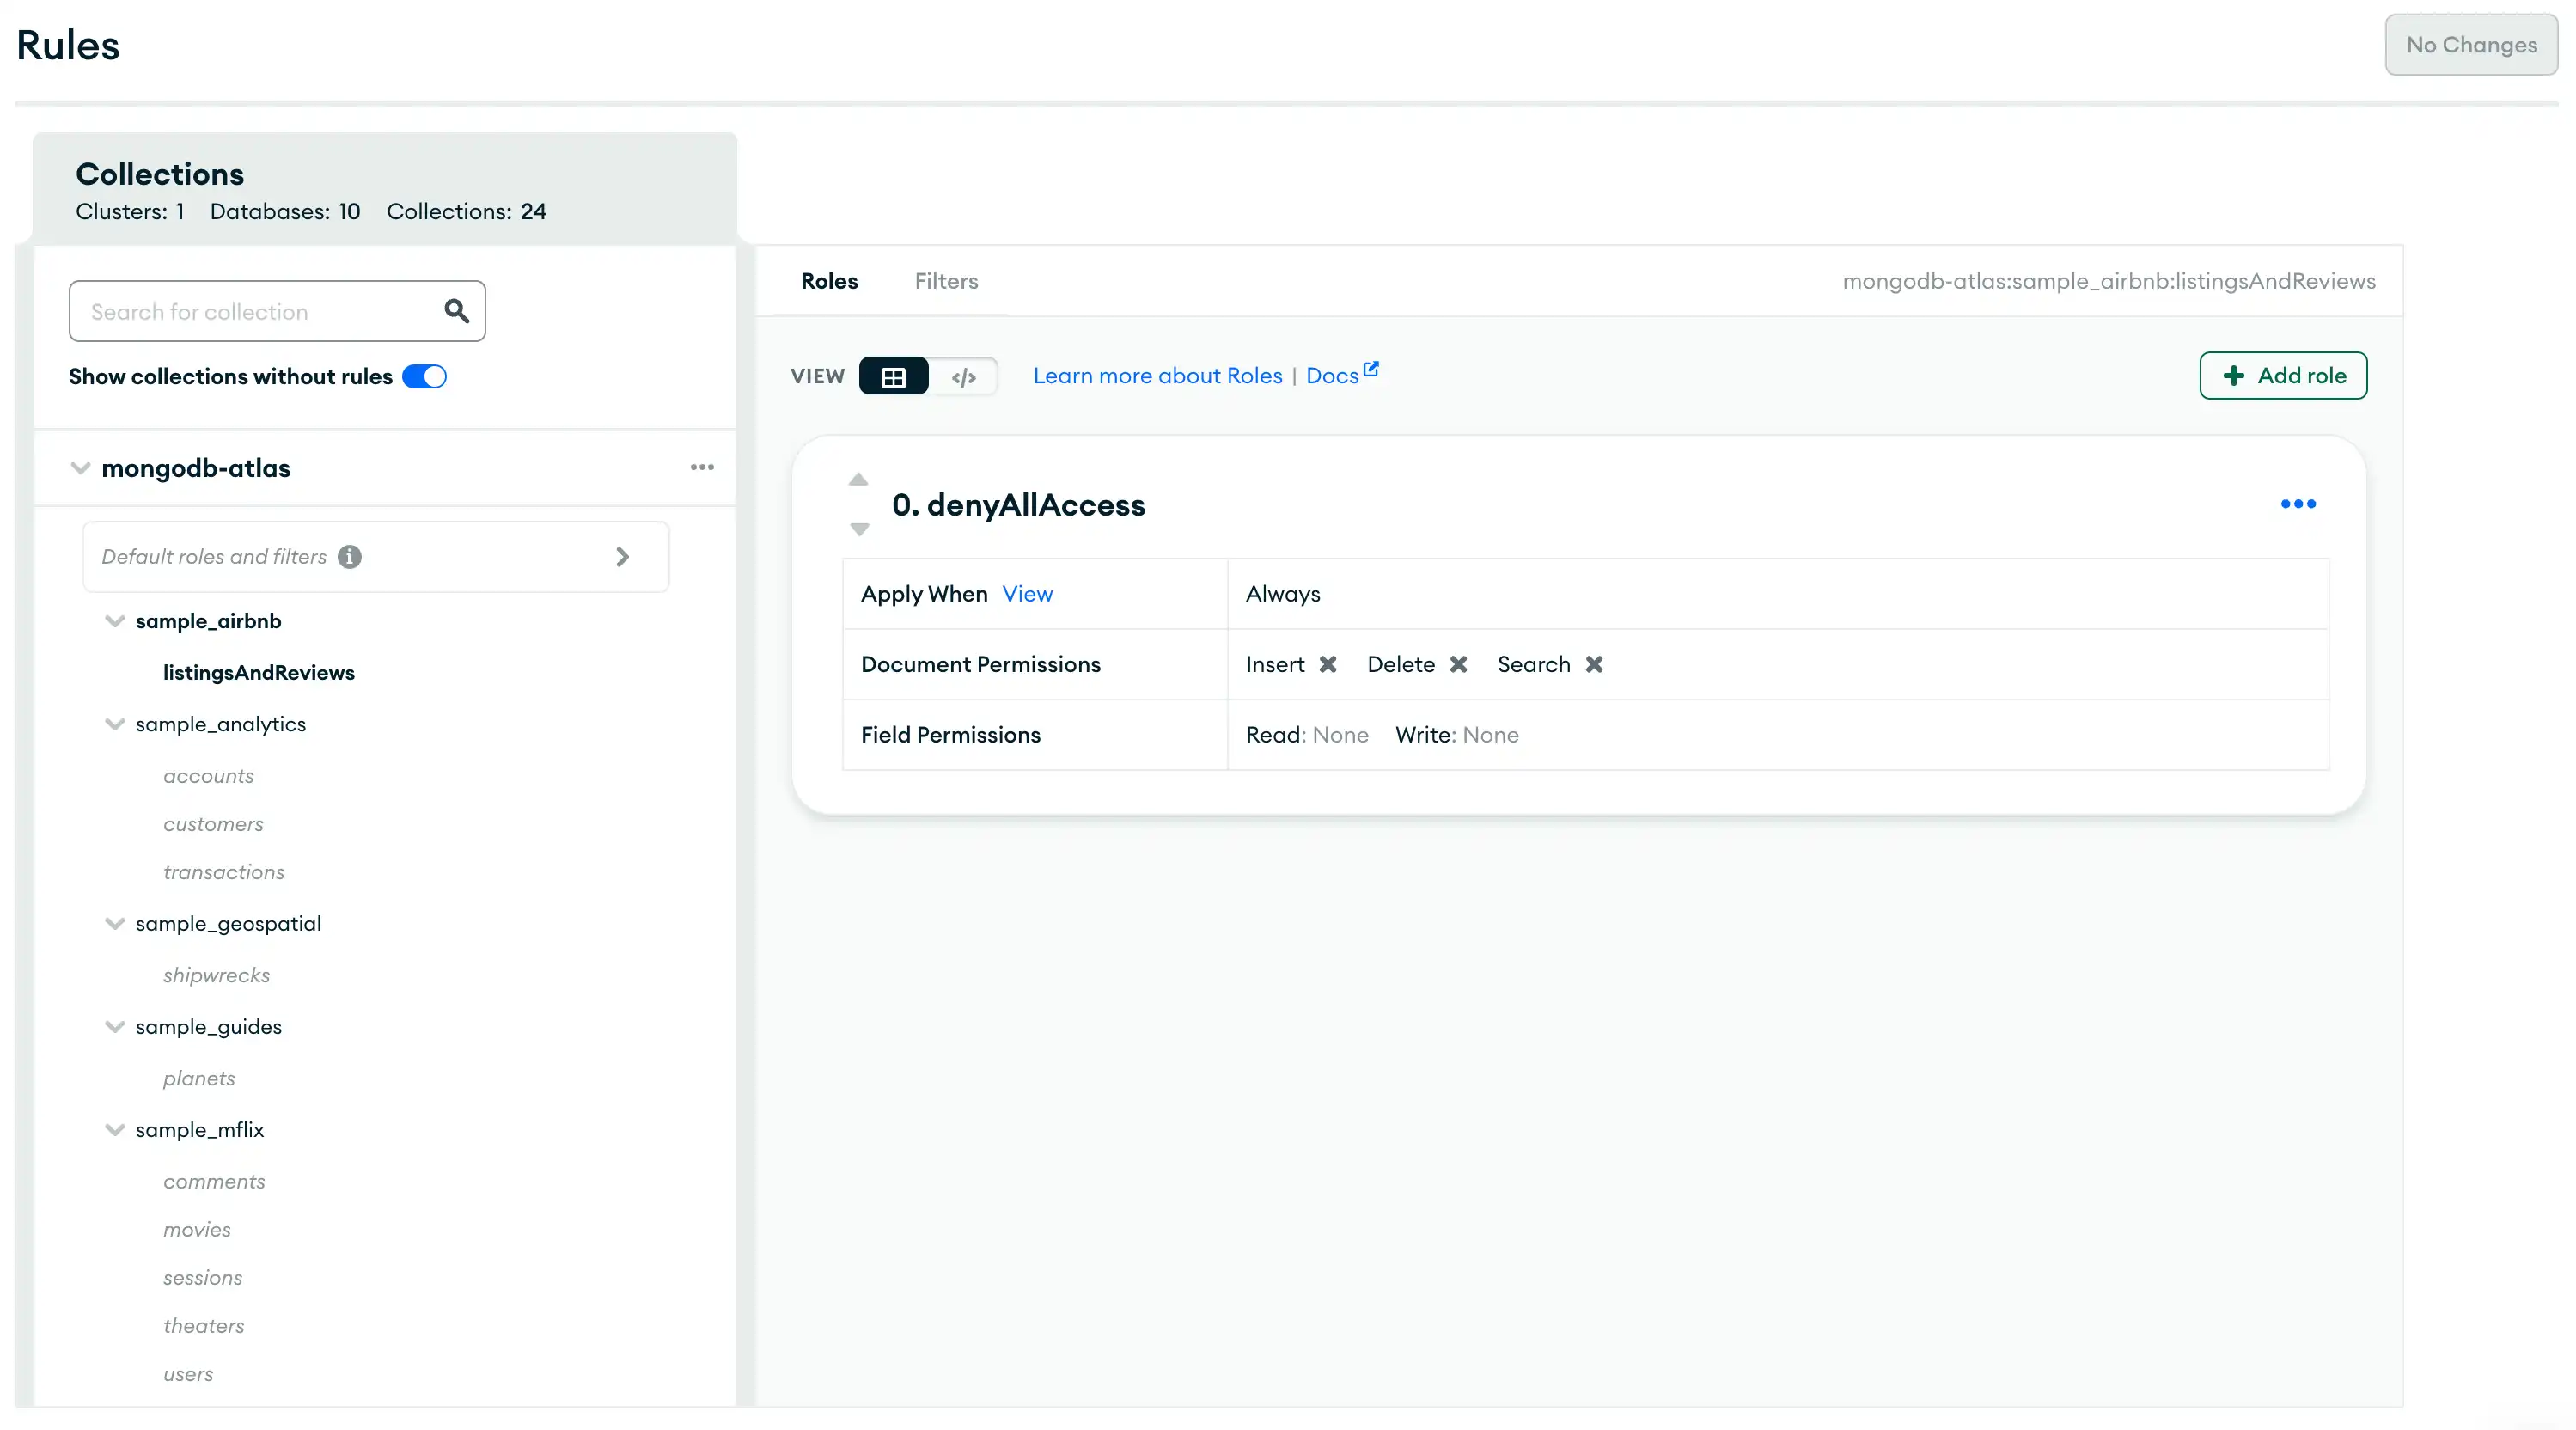Screen dimensions: 2576x1430
Task: Click the Apply When View label
Action: pos(1025,592)
